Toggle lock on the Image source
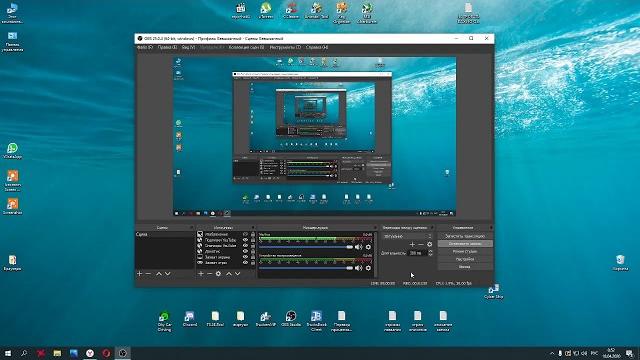The height and width of the screenshot is (360, 640). (253, 234)
